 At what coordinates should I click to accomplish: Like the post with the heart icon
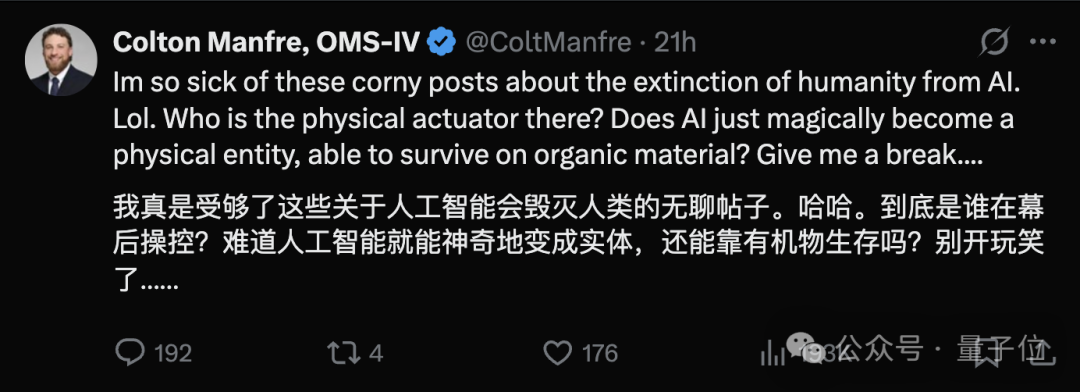(557, 353)
